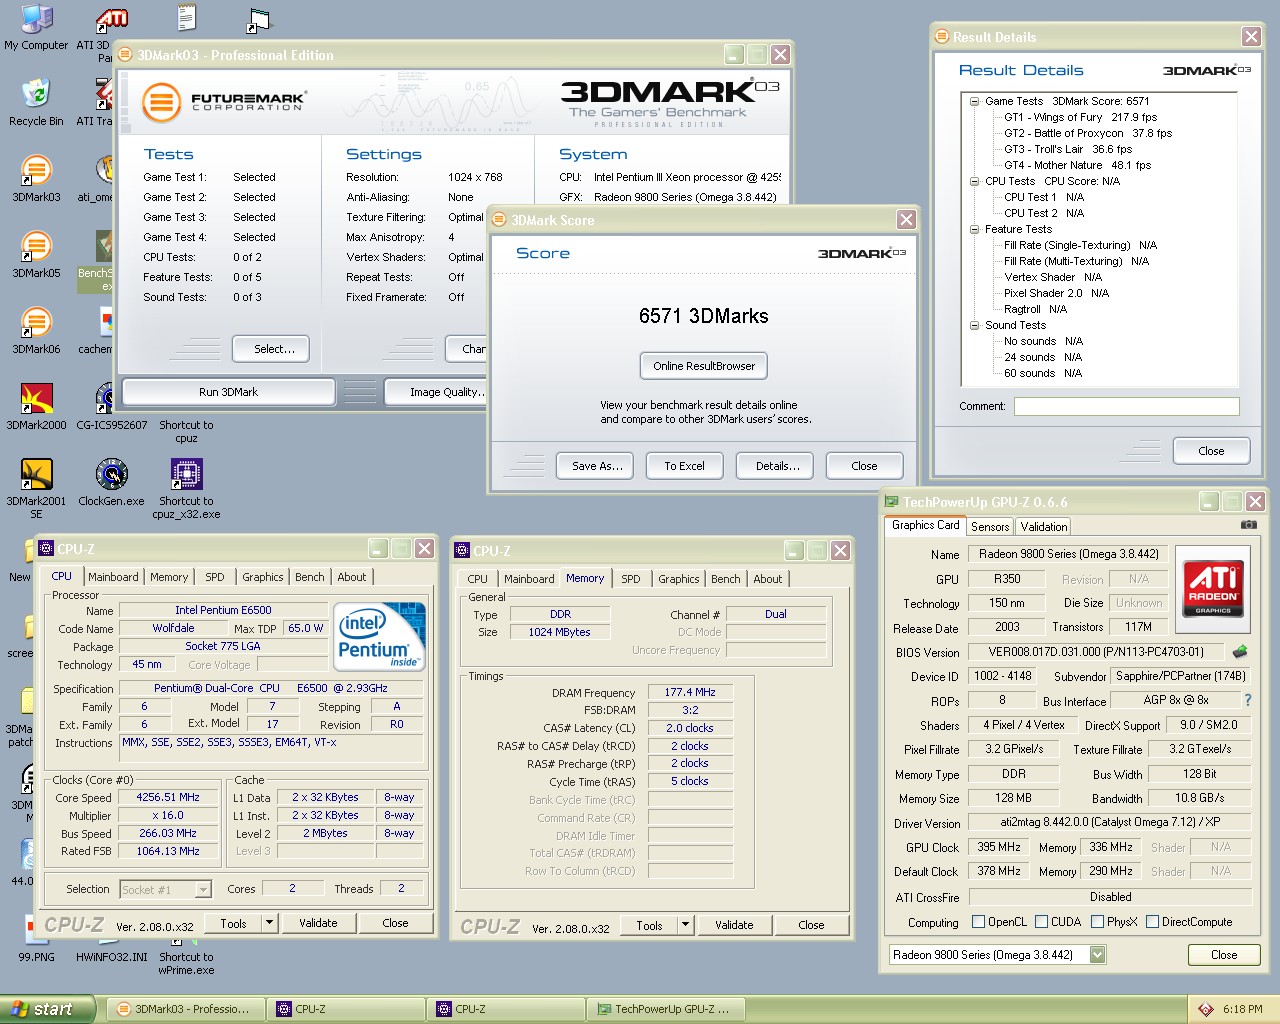The image size is (1280, 1024).
Task: Switch to SPD tab in left CPU-Z
Action: 215,577
